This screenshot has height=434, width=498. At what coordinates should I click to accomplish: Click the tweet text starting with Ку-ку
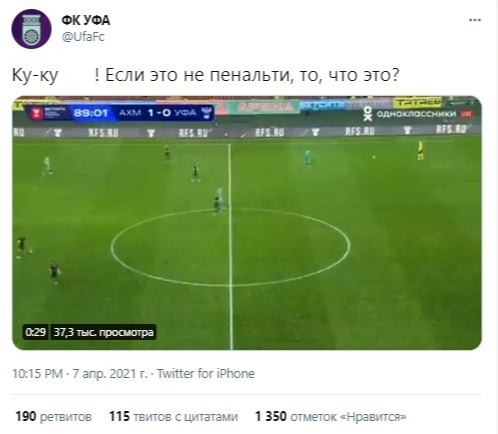pyautogui.click(x=205, y=75)
